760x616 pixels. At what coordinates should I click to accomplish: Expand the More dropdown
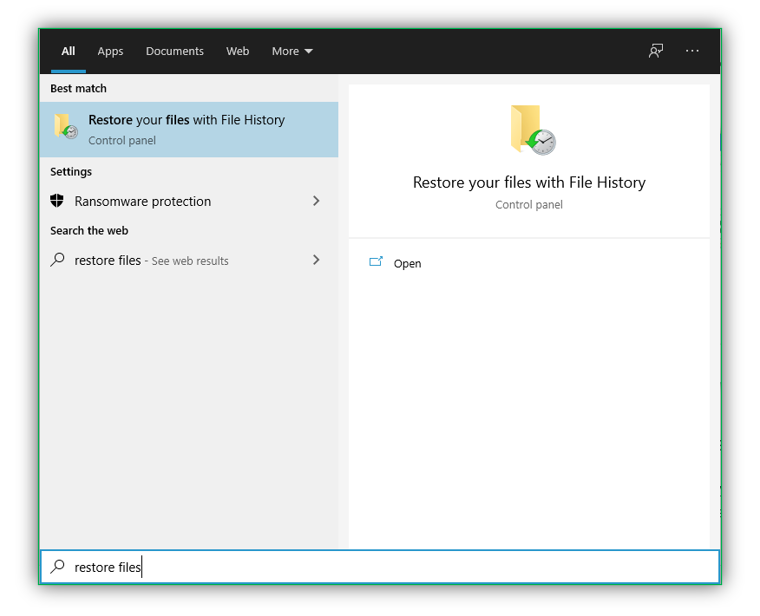[292, 51]
